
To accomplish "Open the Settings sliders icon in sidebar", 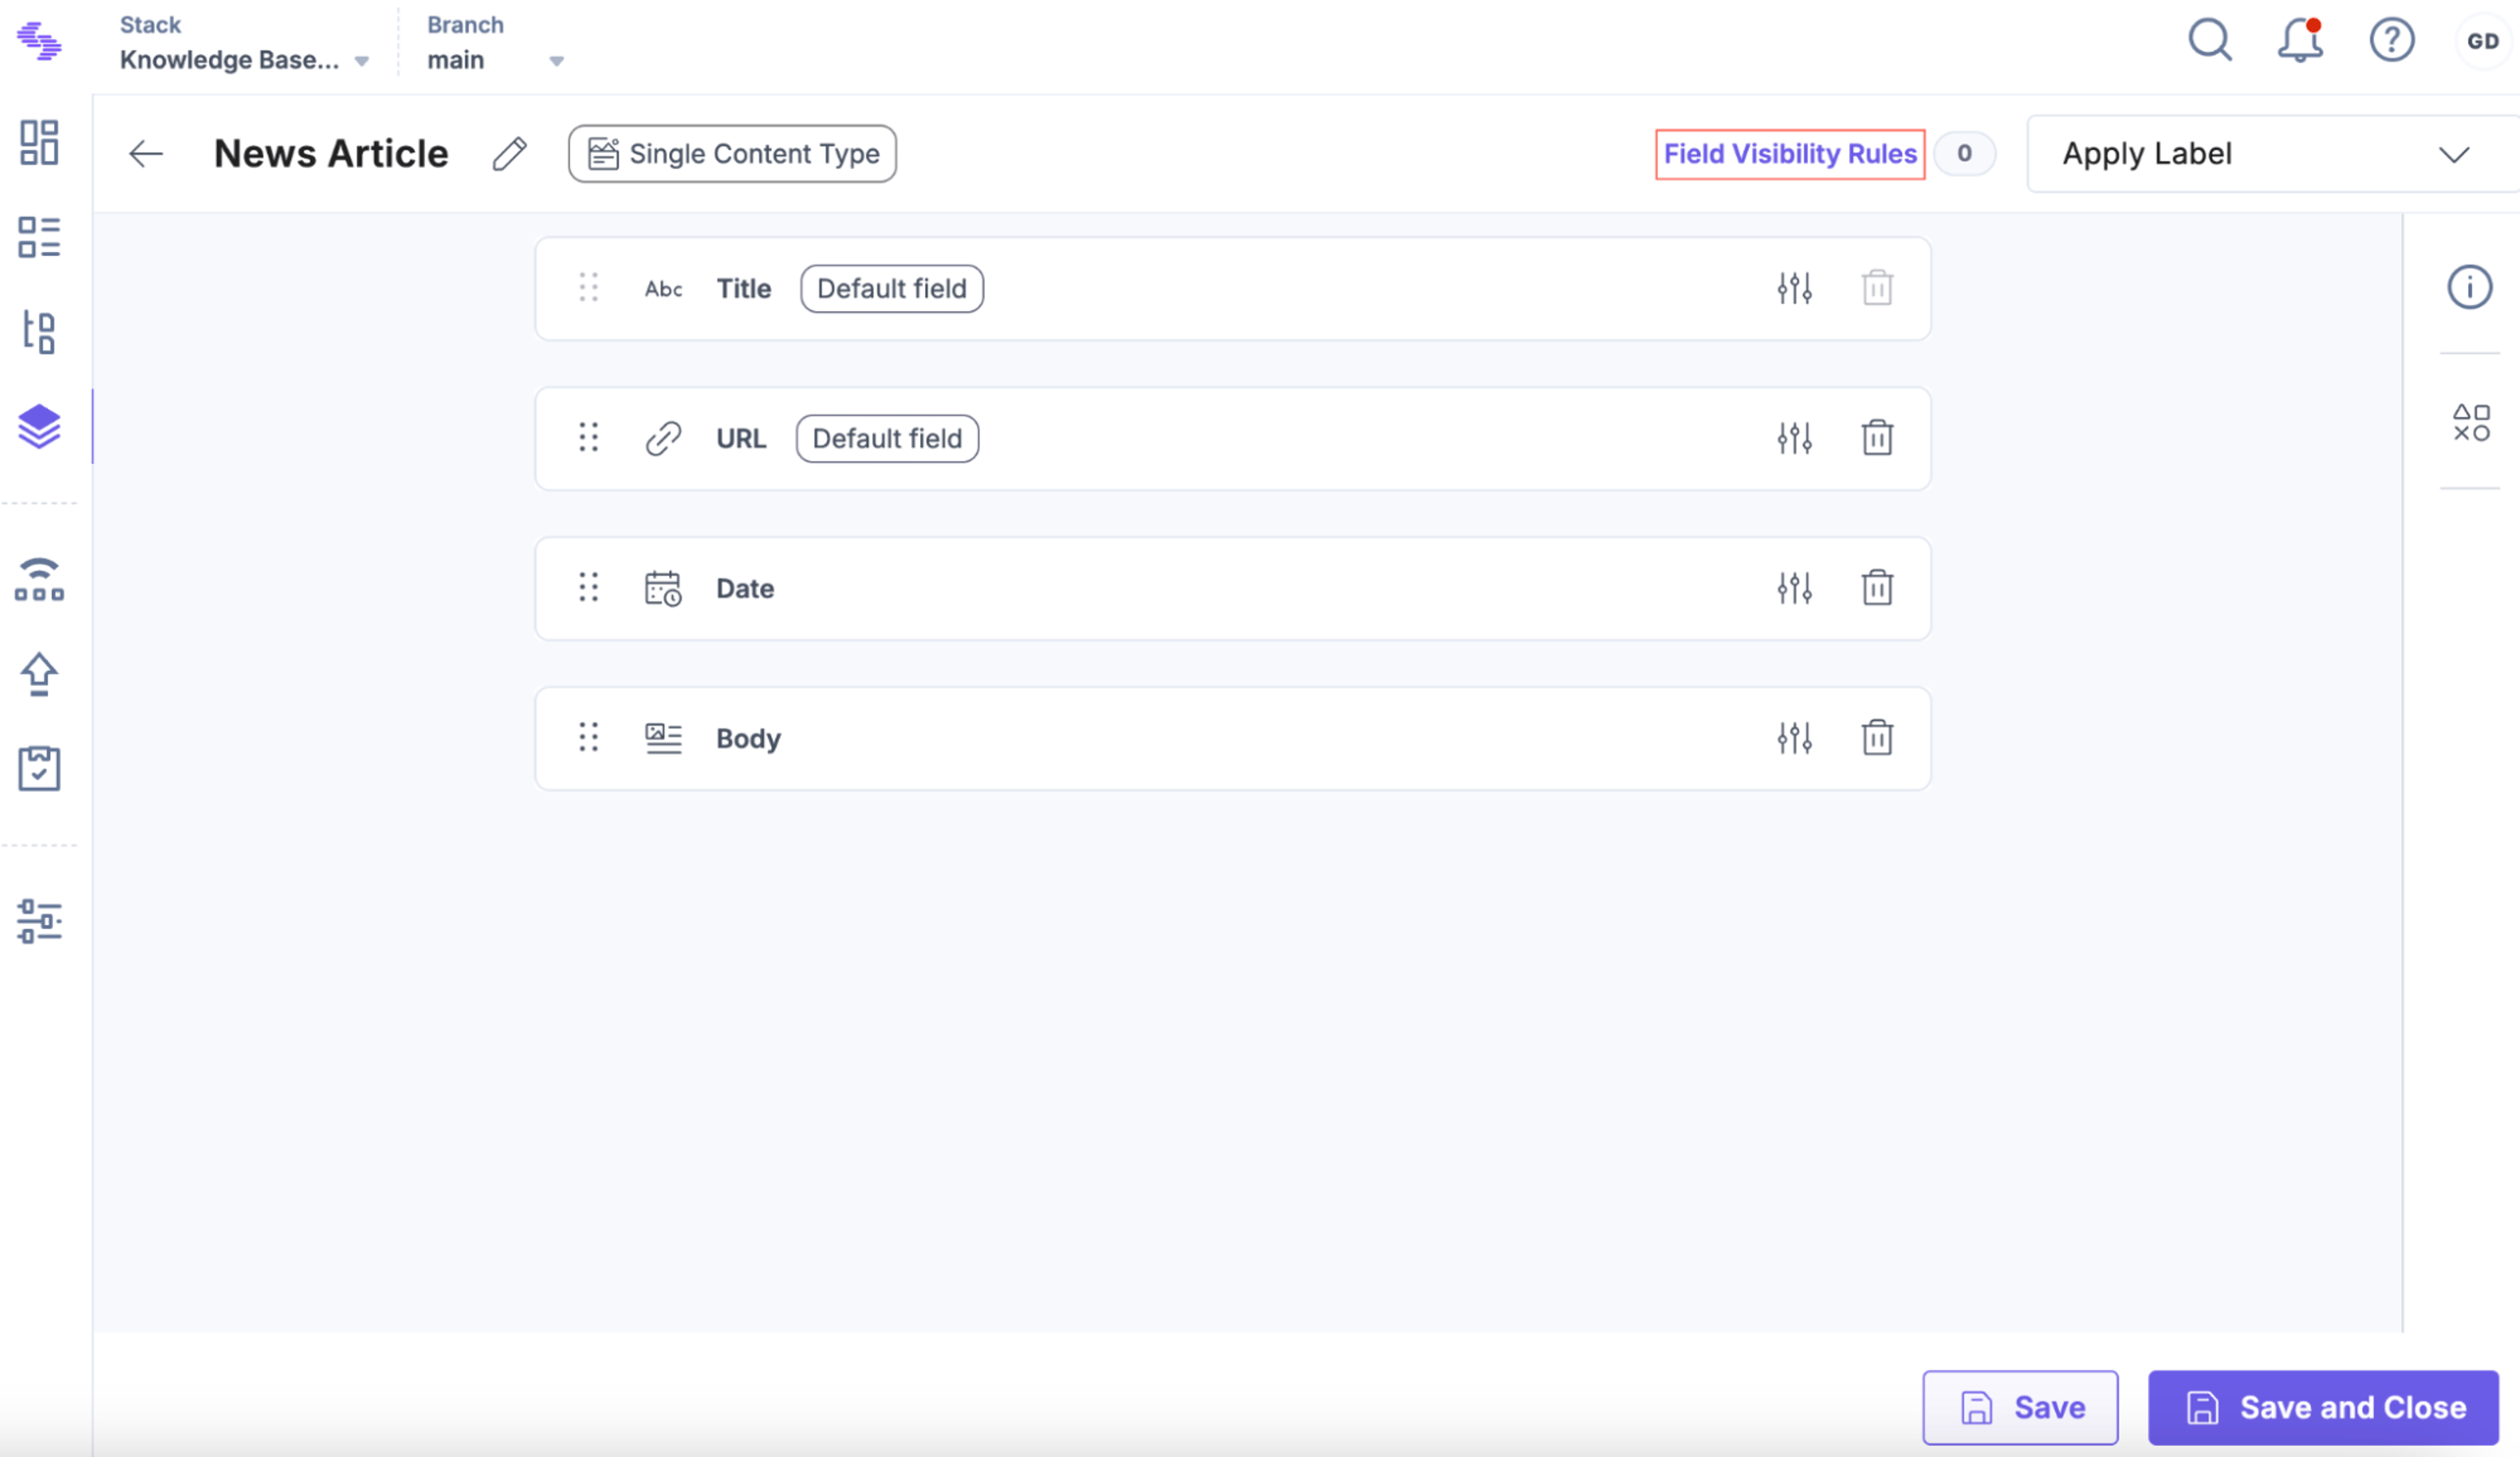I will pyautogui.click(x=39, y=921).
